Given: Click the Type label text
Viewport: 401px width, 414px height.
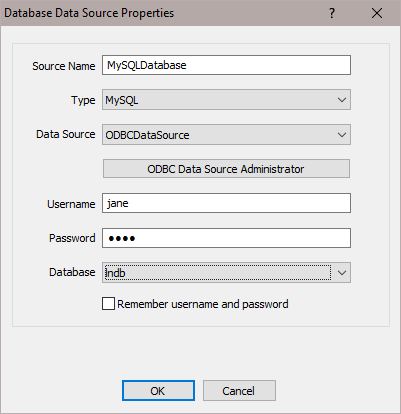Looking at the screenshot, I should pyautogui.click(x=83, y=100).
